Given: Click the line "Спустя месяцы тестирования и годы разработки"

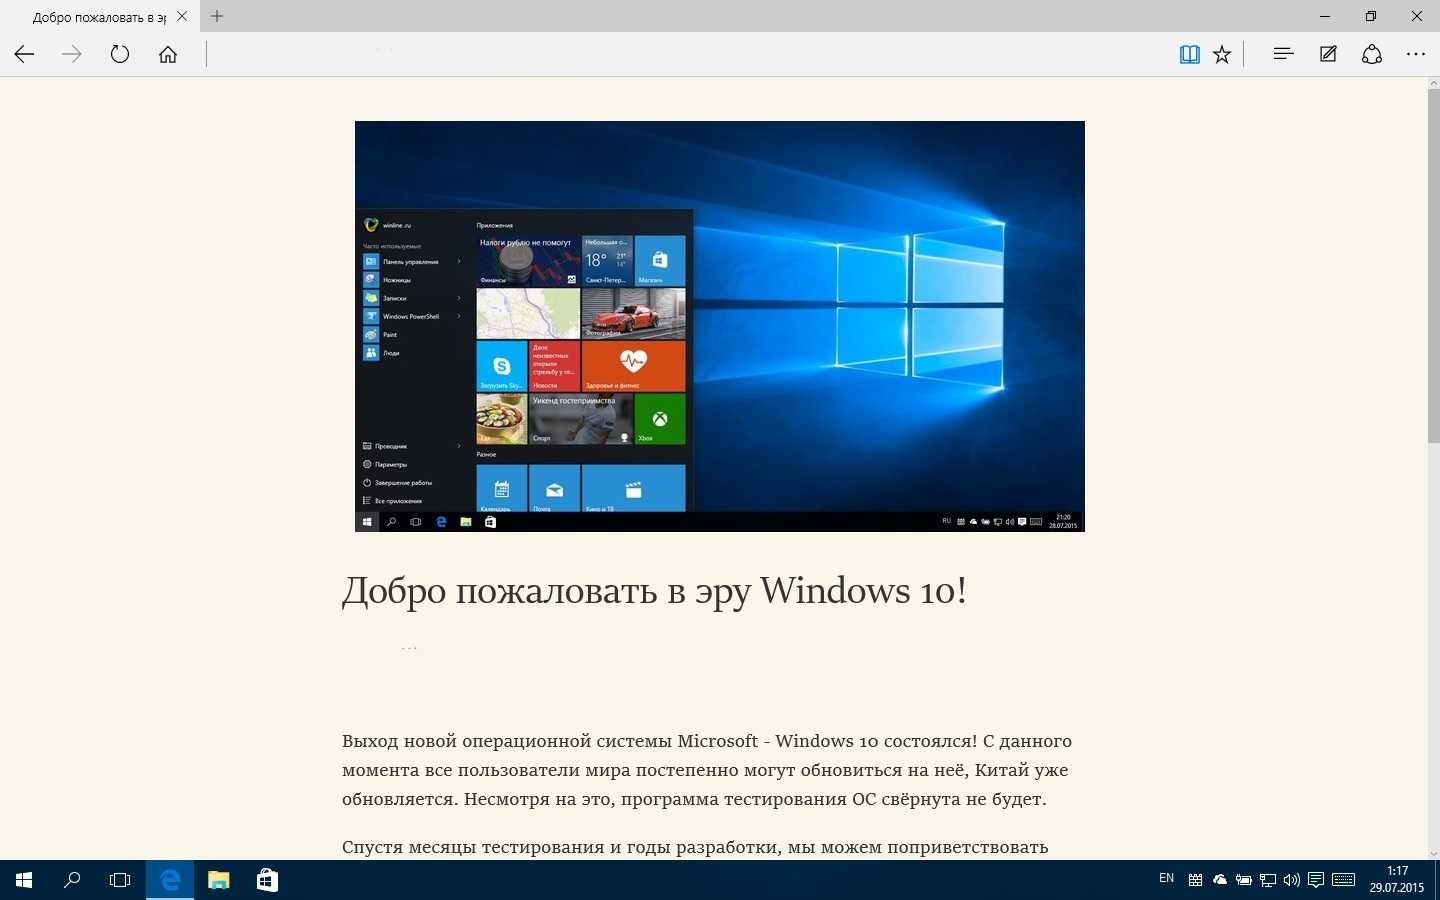Looking at the screenshot, I should coord(695,847).
